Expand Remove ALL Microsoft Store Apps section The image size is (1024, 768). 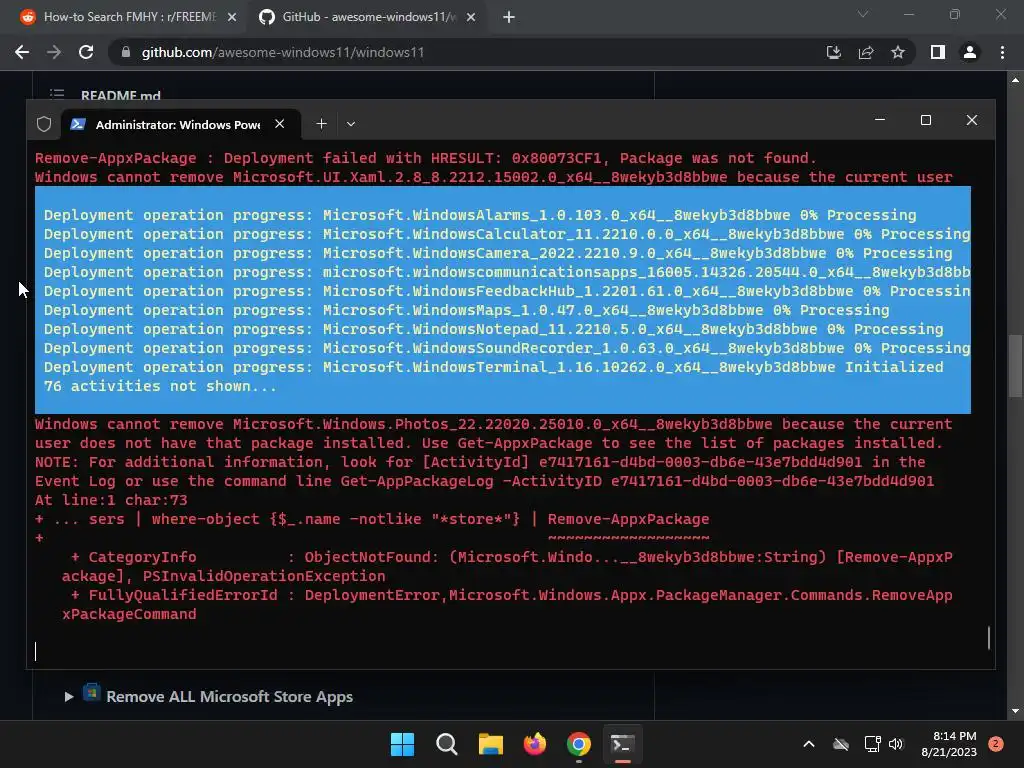click(69, 697)
